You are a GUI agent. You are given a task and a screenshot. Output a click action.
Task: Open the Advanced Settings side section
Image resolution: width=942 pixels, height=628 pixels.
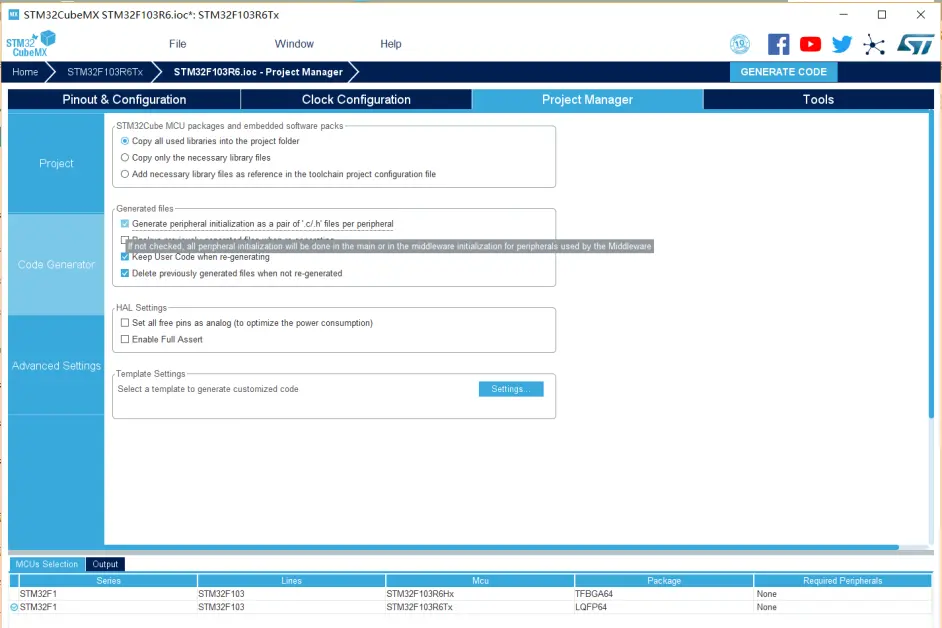56,365
